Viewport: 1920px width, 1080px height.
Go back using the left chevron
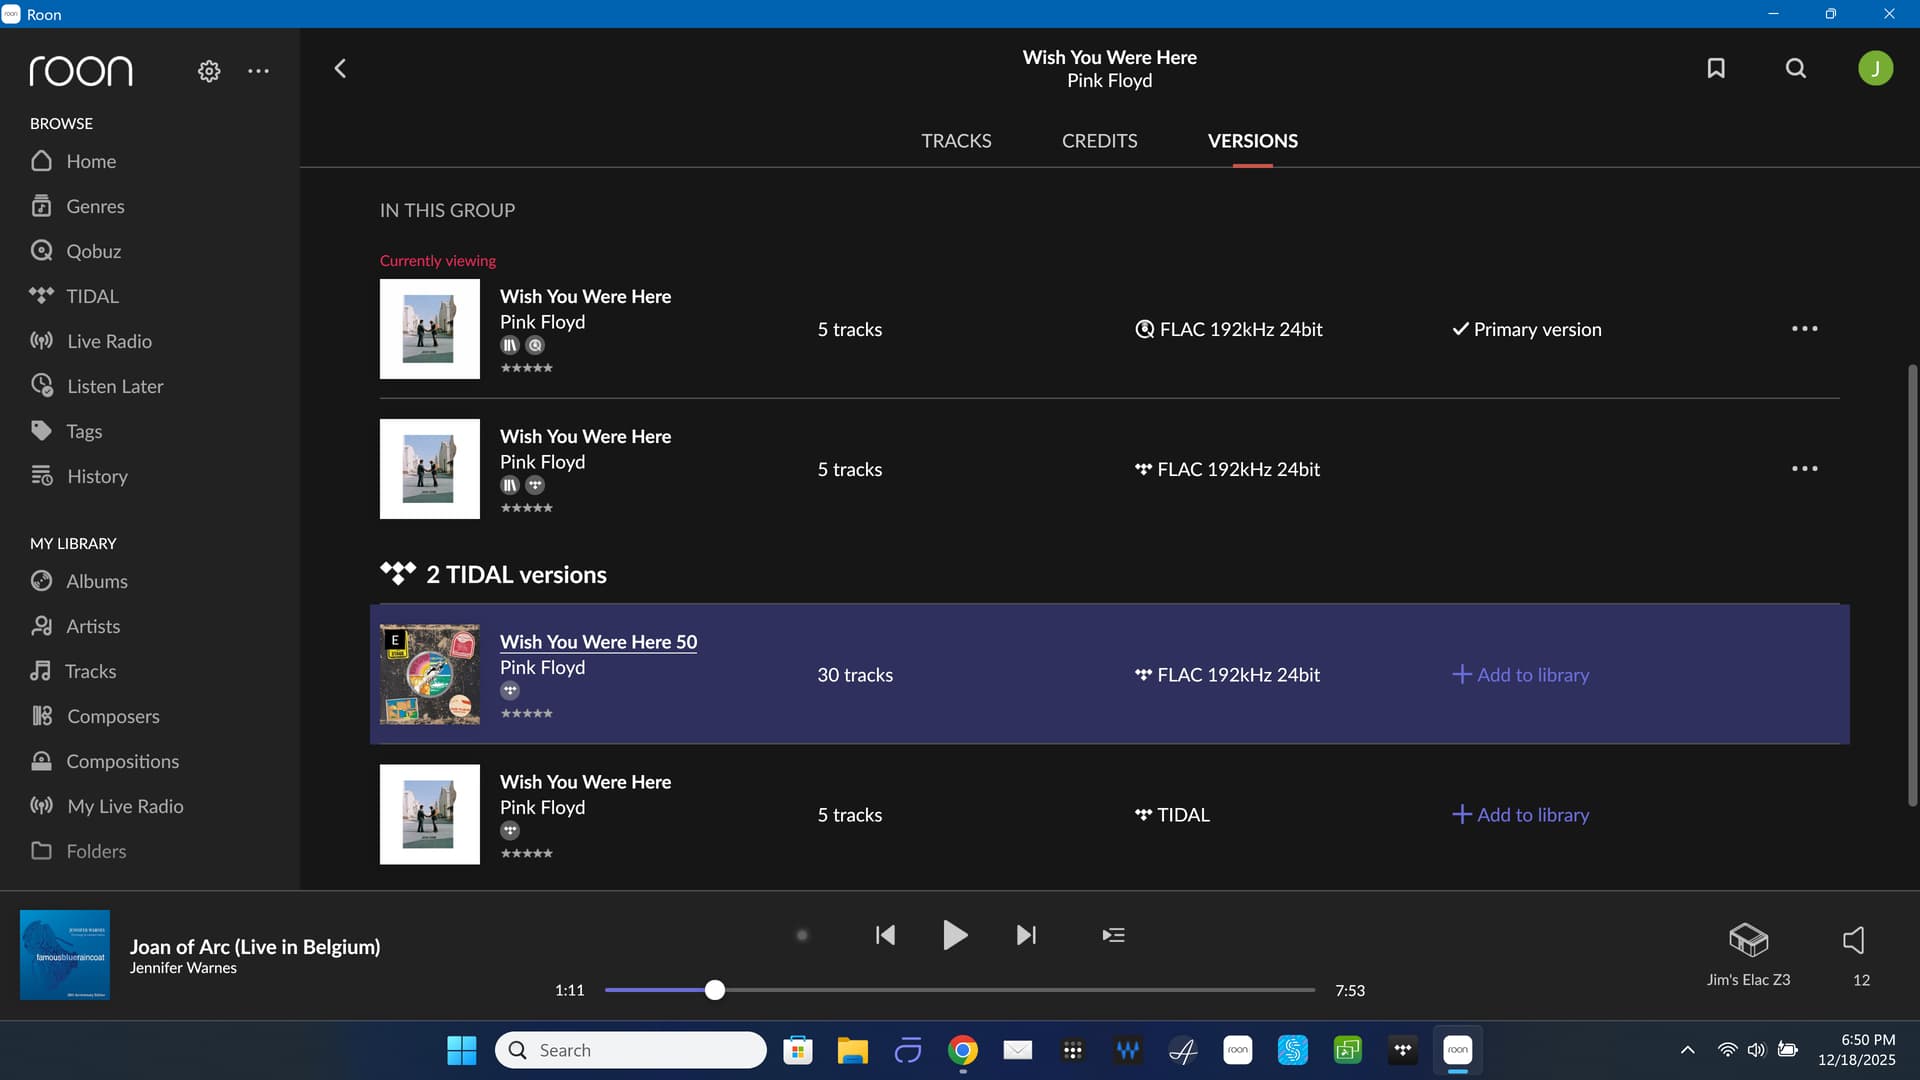click(340, 68)
